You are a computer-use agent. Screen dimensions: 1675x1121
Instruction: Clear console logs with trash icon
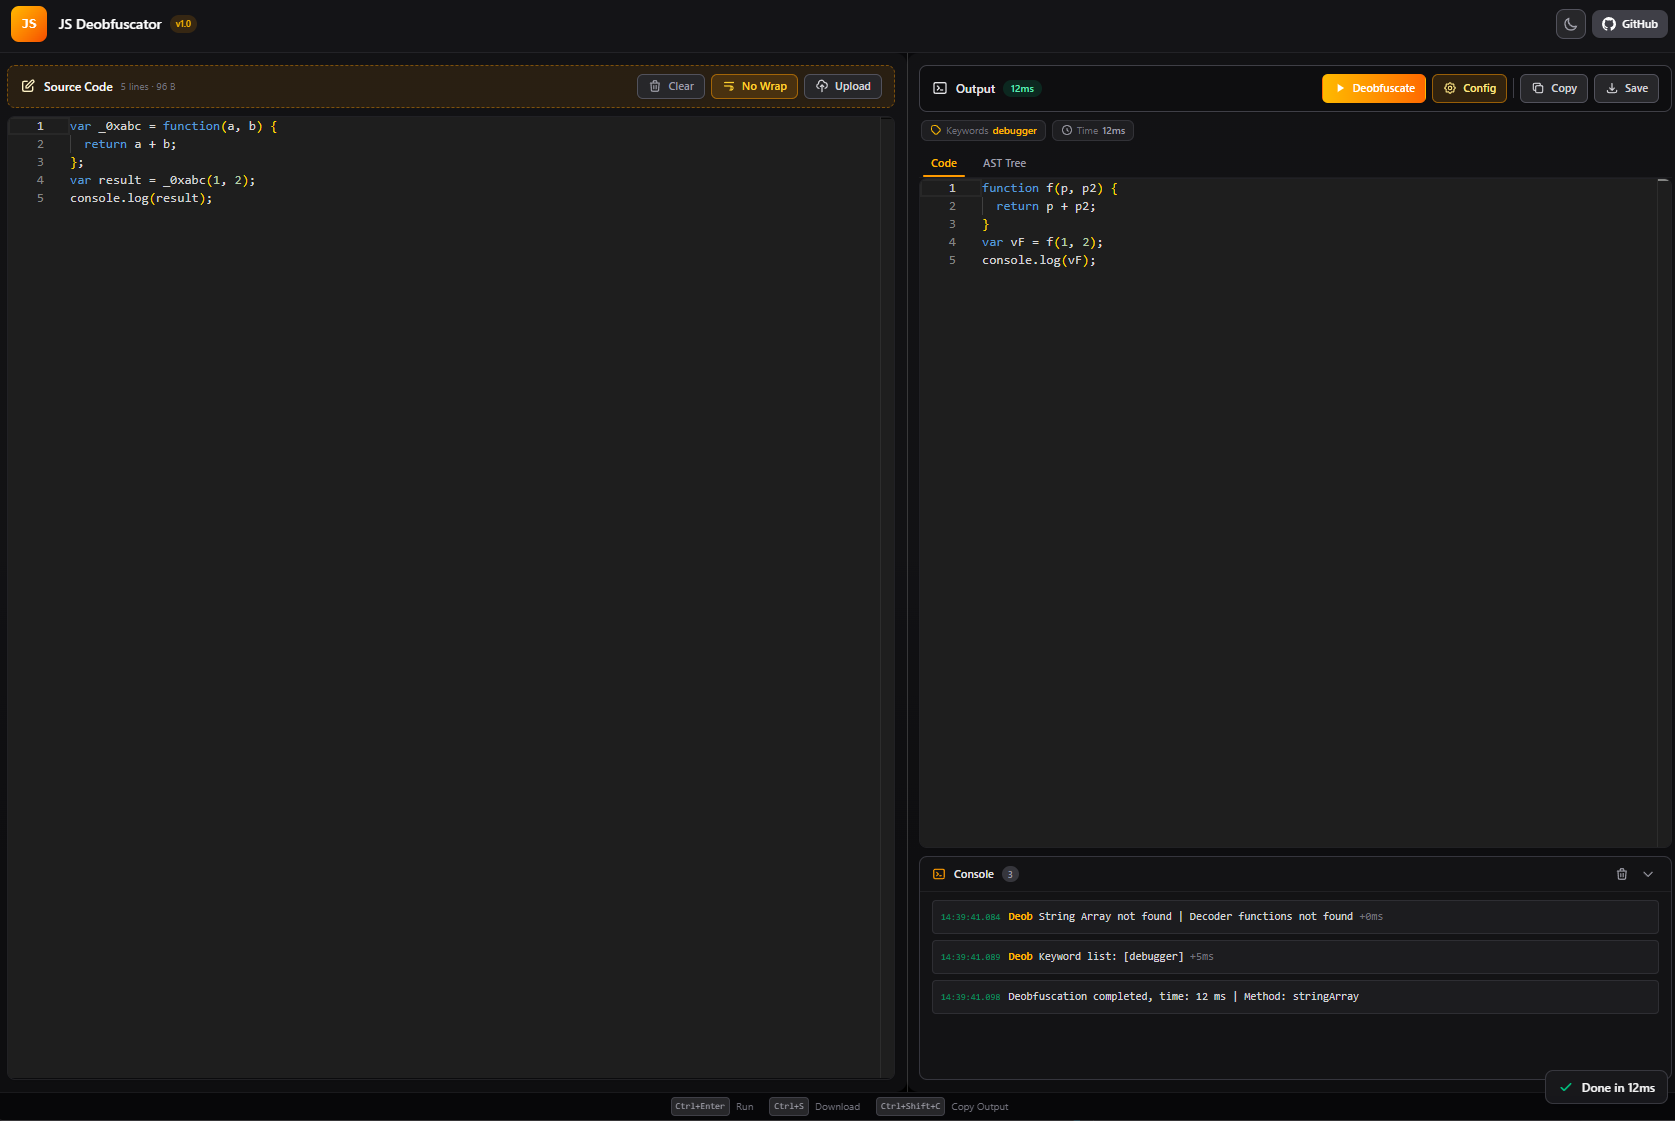point(1622,875)
